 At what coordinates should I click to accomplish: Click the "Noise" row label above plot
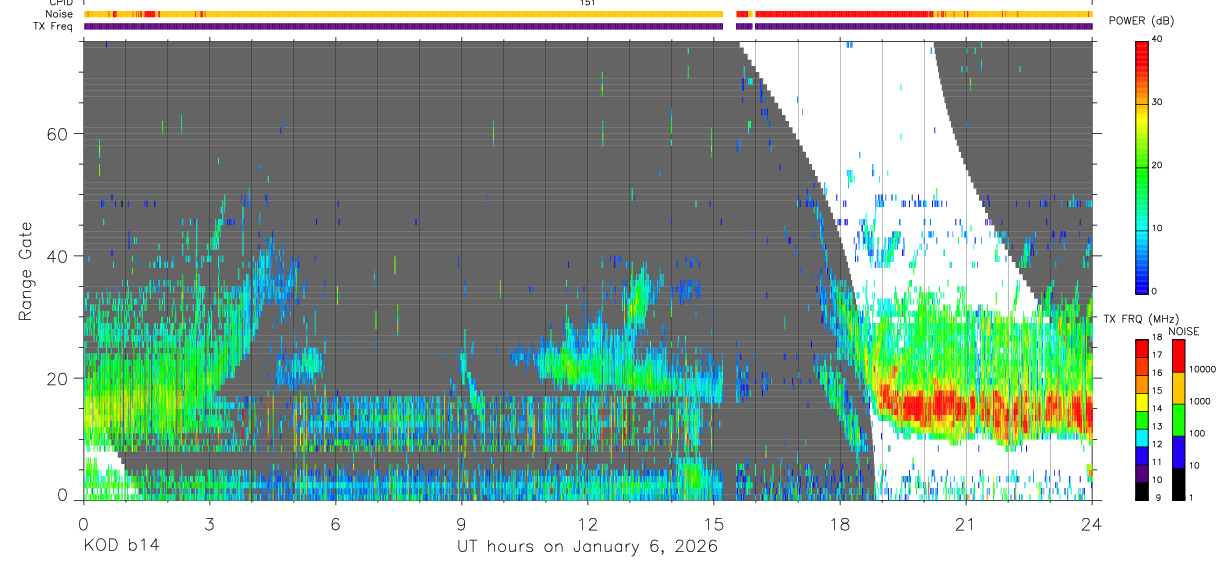pos(59,14)
